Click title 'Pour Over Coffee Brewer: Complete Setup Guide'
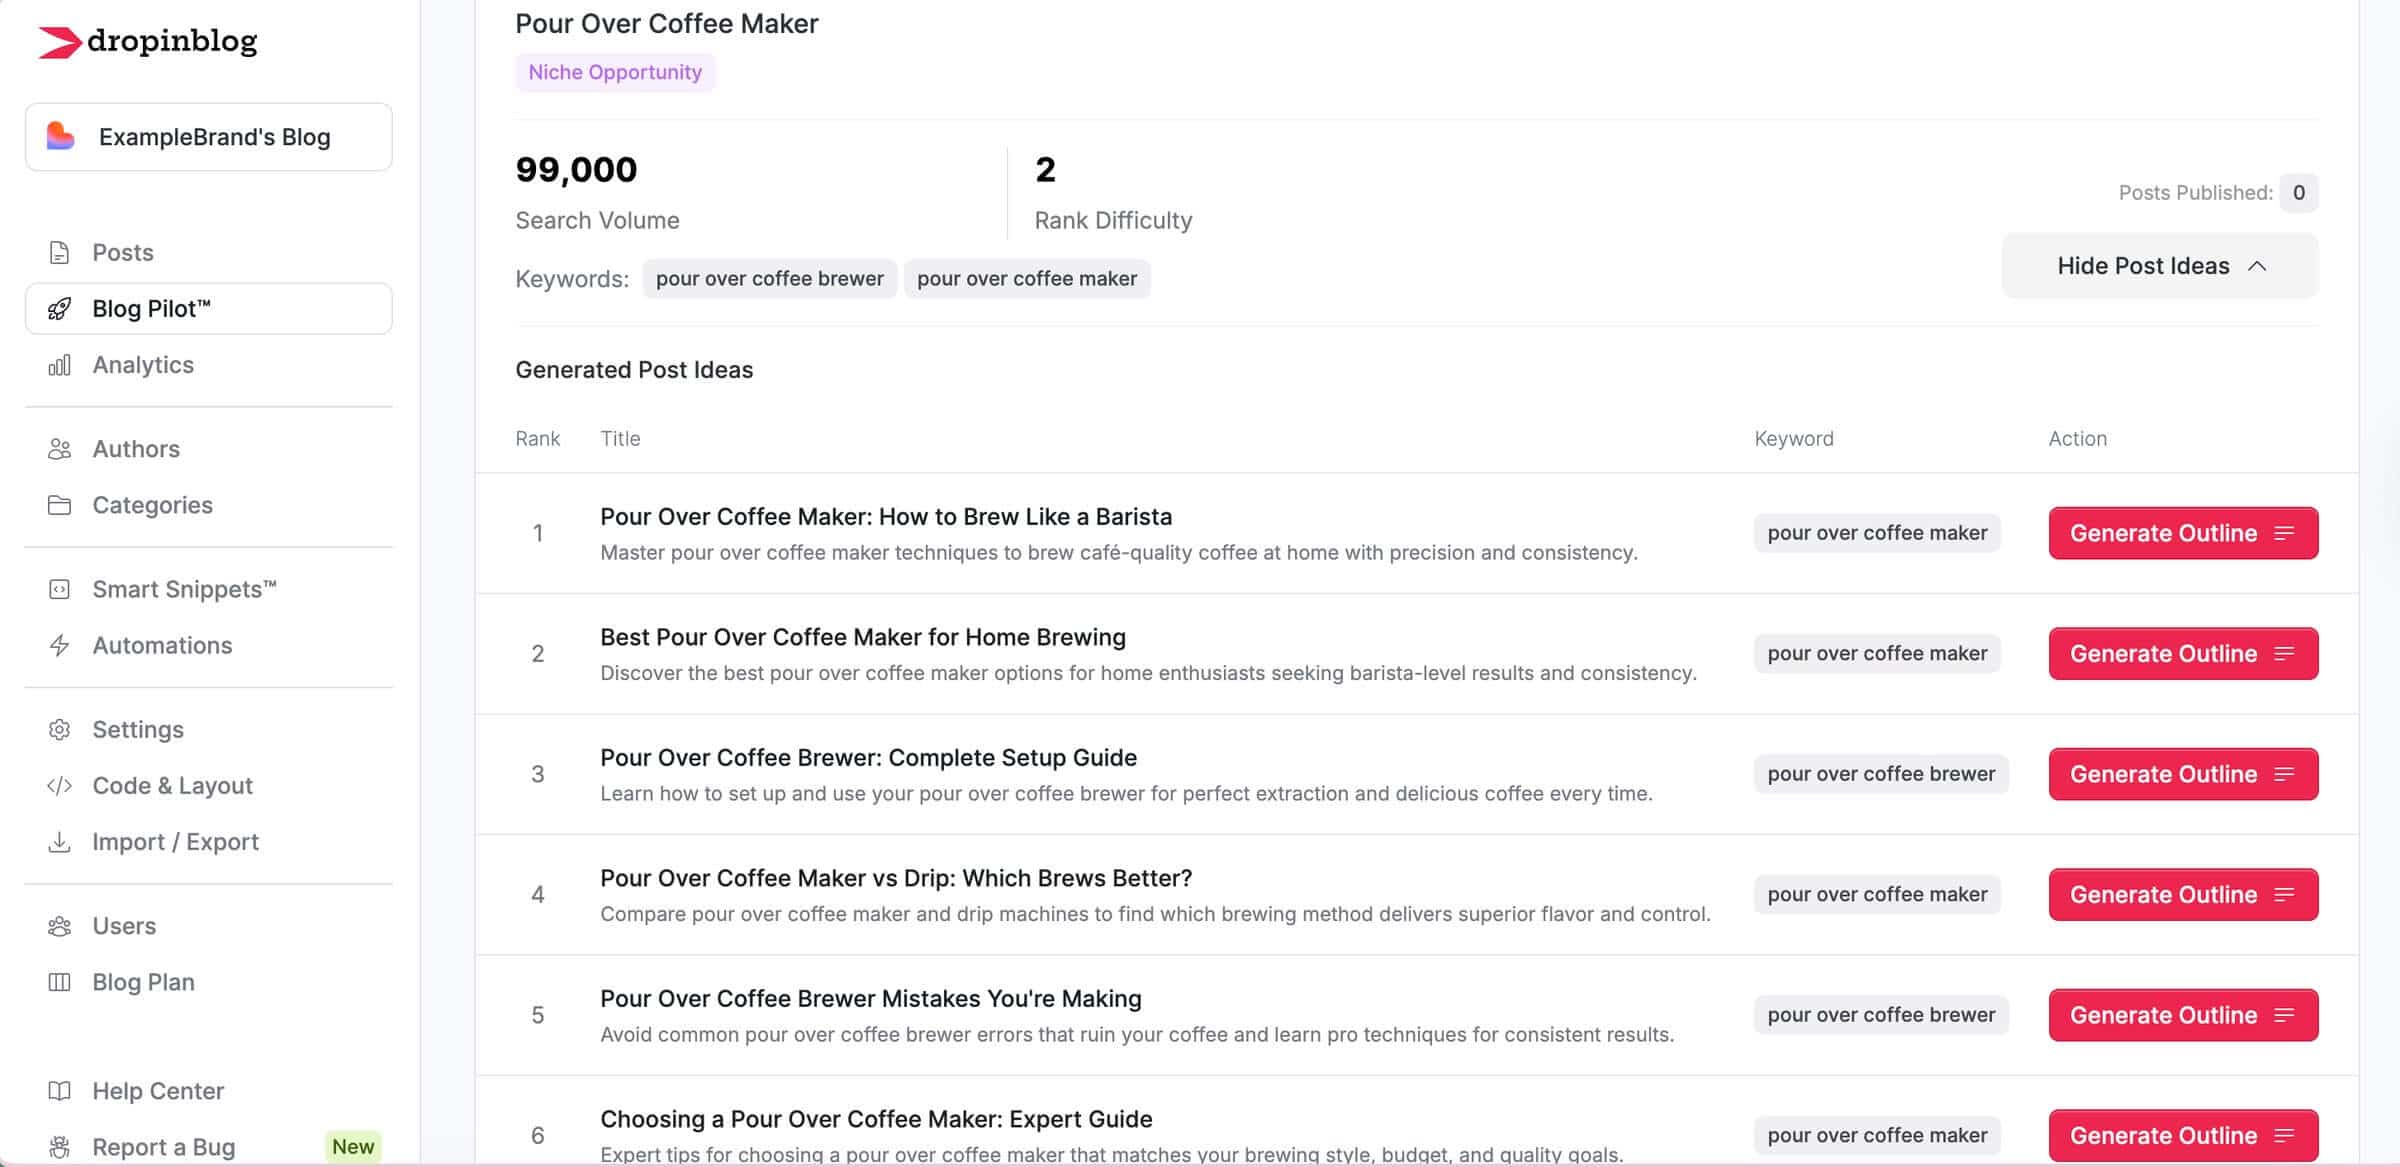This screenshot has width=2400, height=1167. 868,758
